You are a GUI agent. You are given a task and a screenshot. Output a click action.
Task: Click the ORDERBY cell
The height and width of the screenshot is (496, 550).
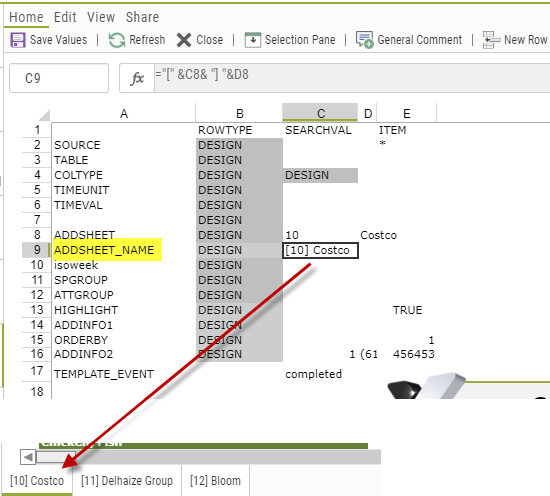123,340
